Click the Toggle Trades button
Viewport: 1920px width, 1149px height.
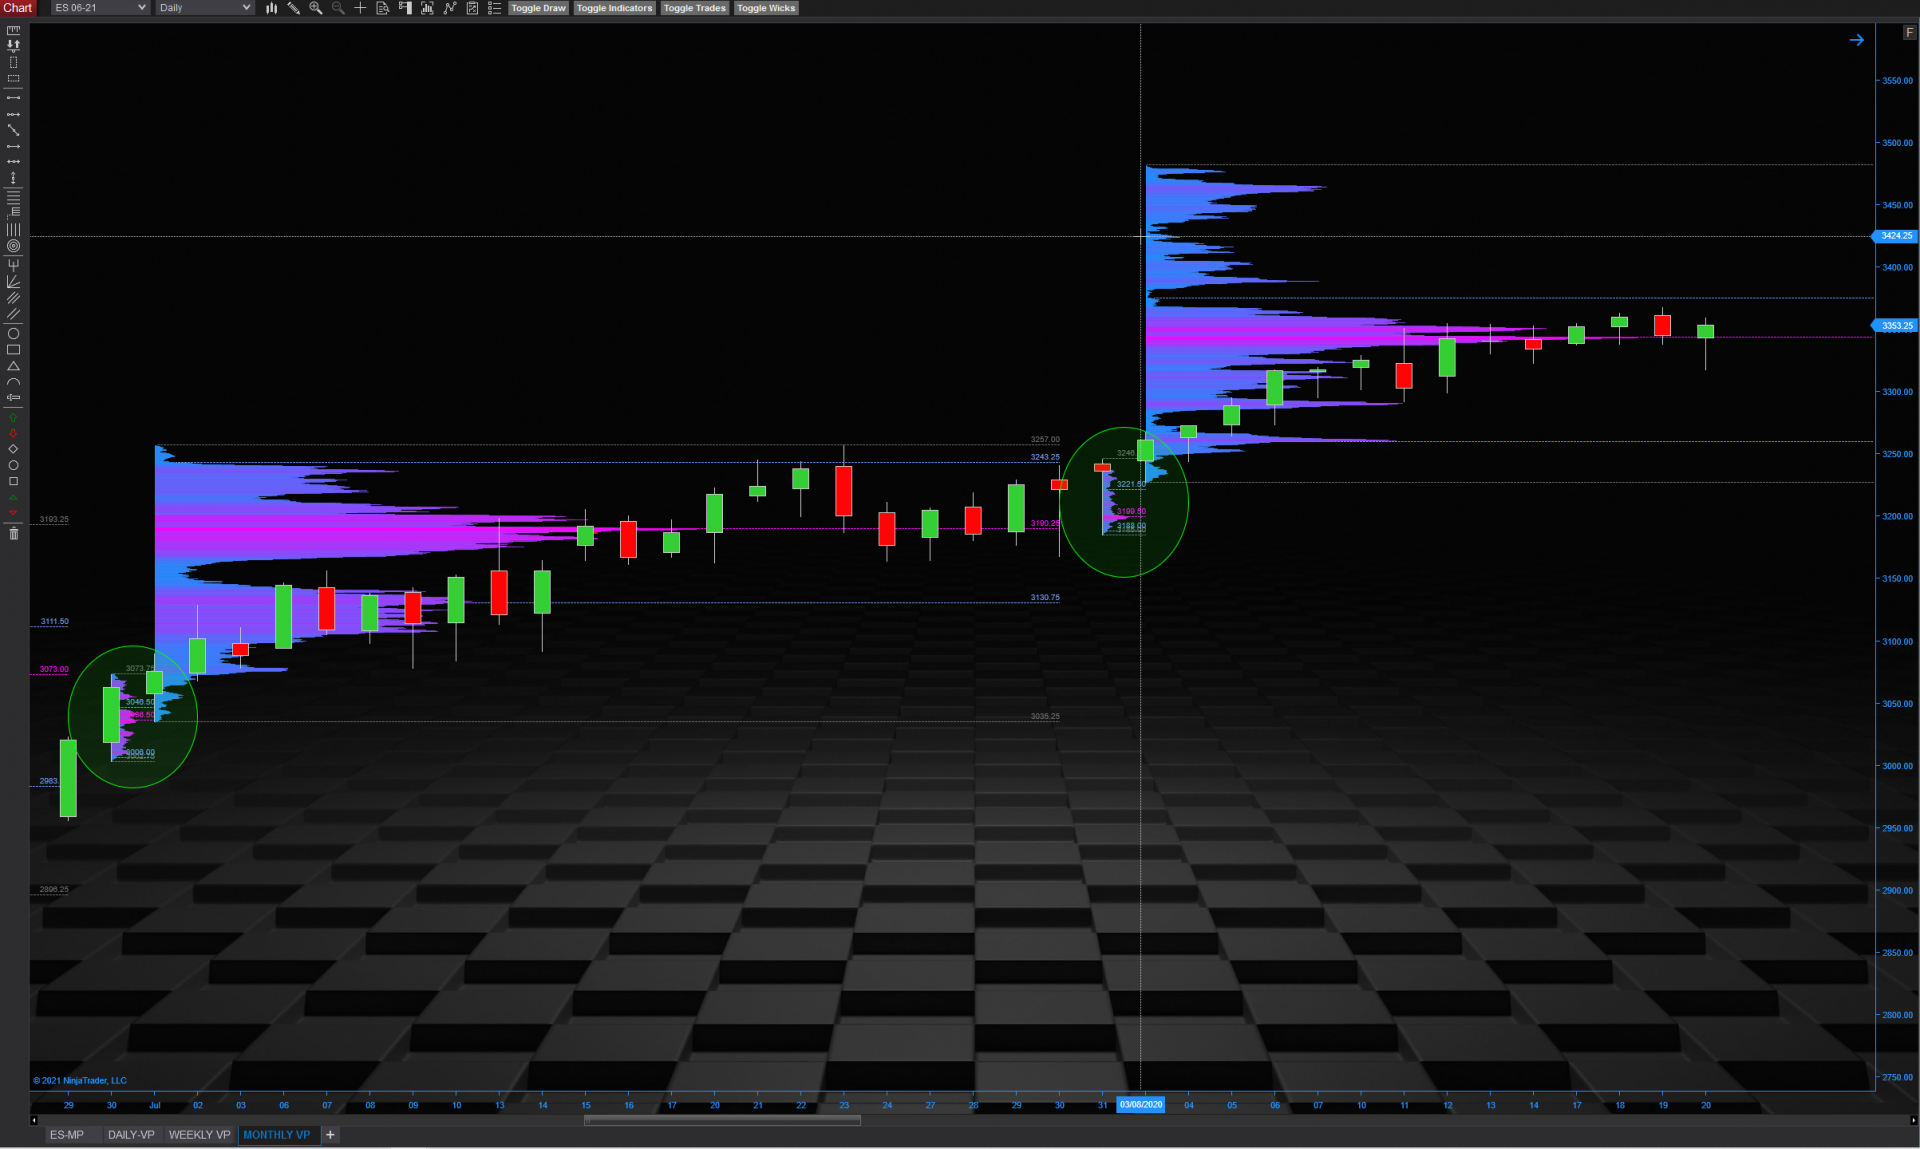[x=694, y=8]
